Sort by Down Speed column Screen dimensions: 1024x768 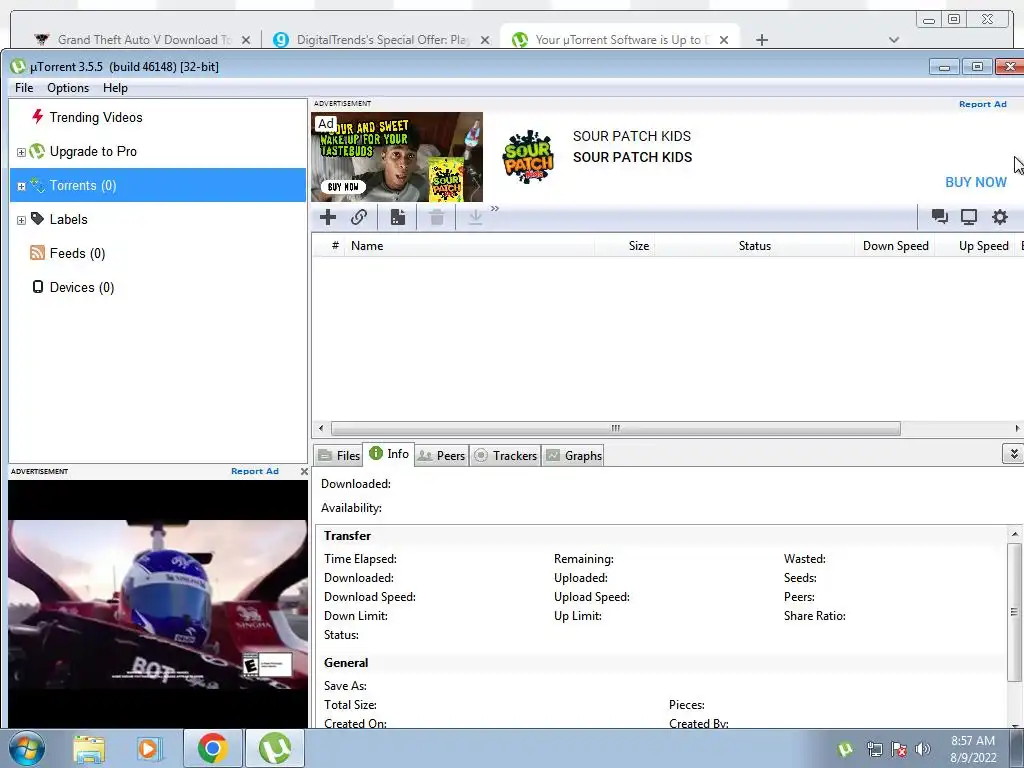pyautogui.click(x=895, y=246)
